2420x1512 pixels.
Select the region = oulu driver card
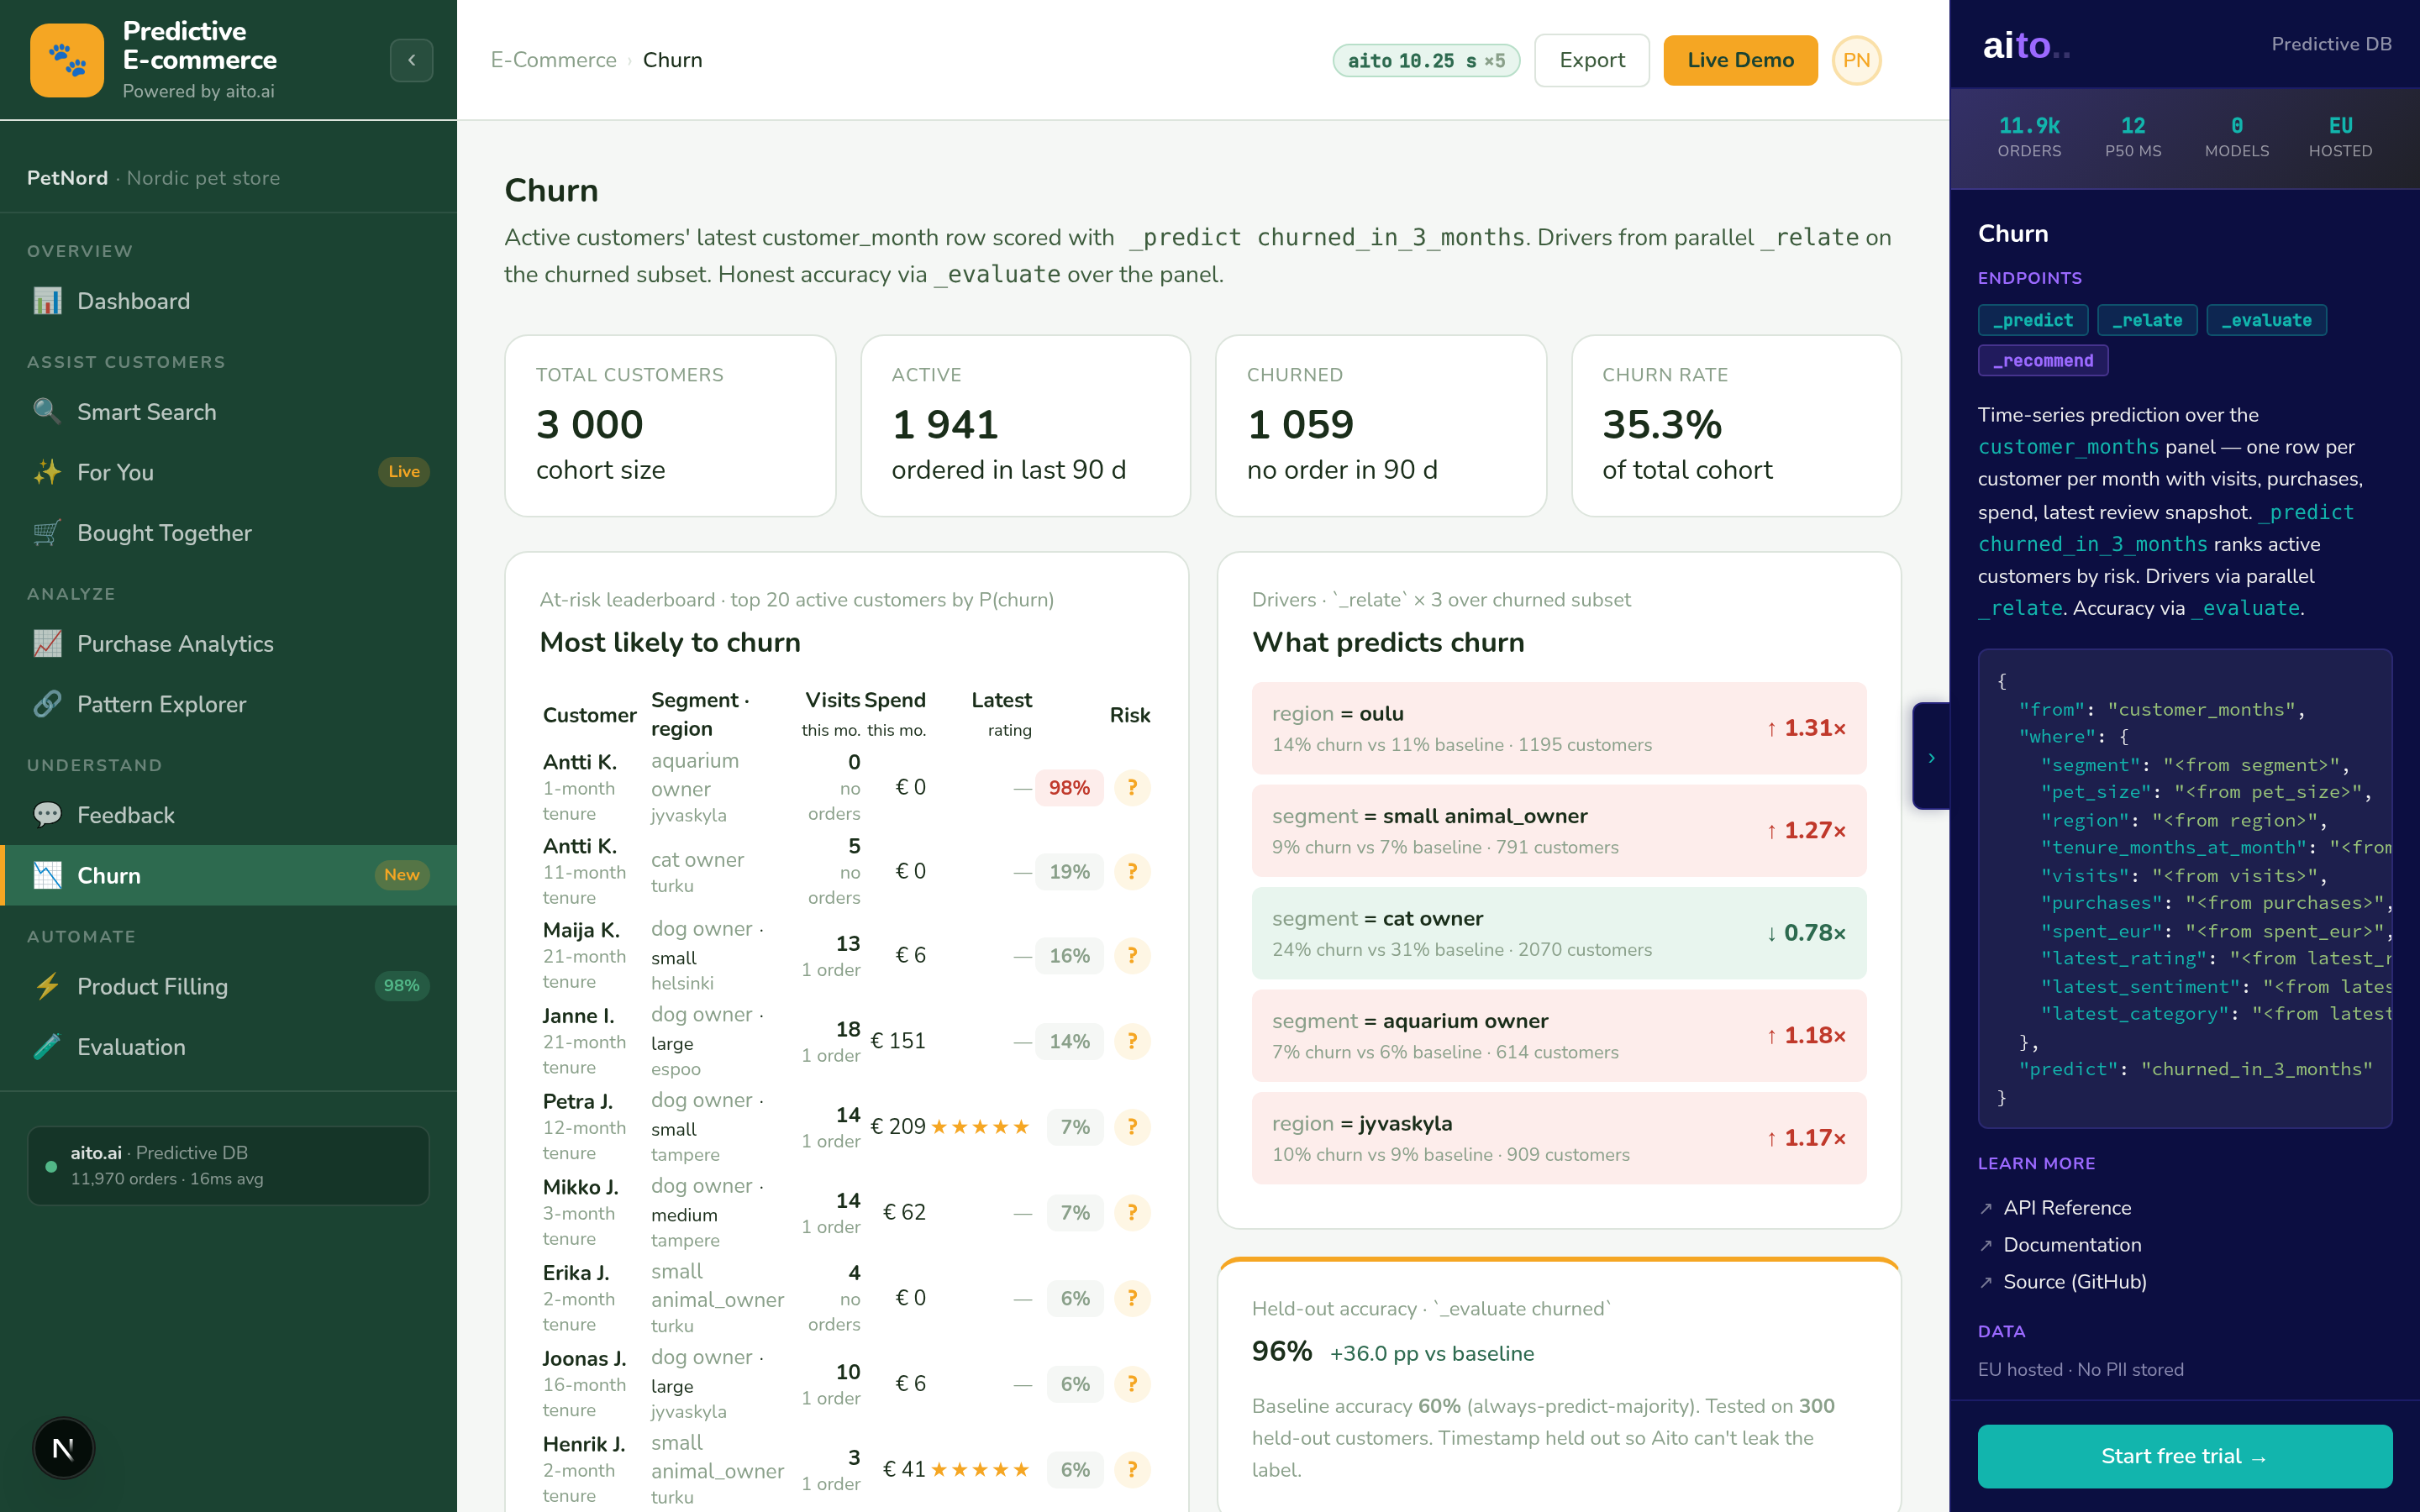tap(1558, 728)
